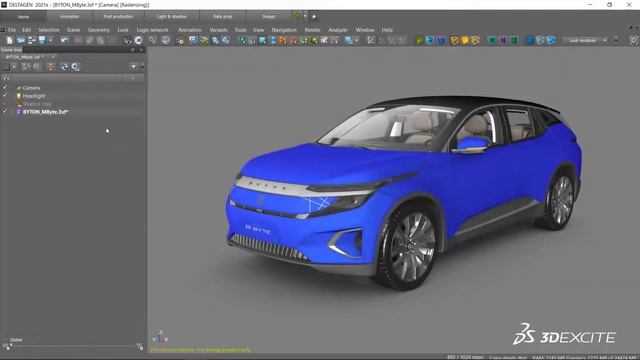Viewport: 640px width, 360px height.
Task: Click the teal square toolbar icon
Action: coord(492,40)
